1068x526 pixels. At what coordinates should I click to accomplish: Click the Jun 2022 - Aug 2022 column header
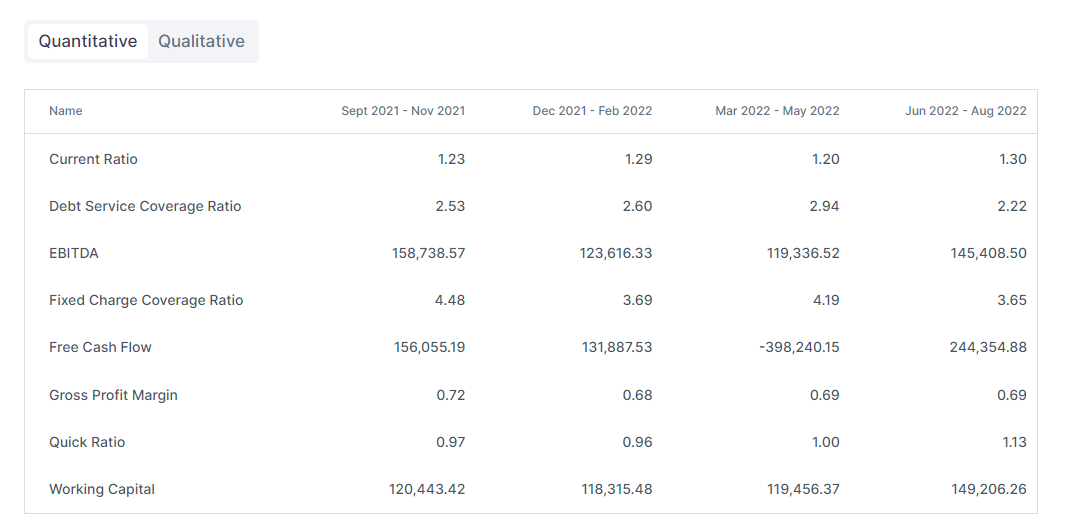[965, 111]
